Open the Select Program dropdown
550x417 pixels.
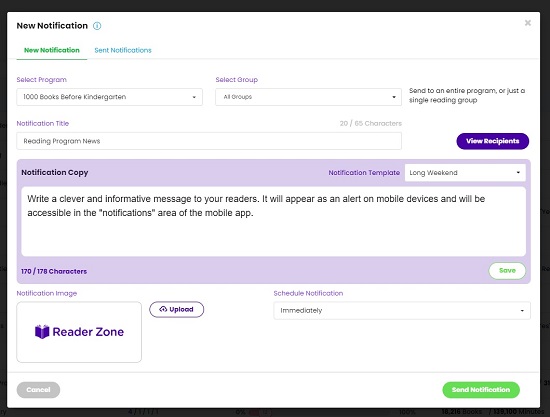[109, 97]
